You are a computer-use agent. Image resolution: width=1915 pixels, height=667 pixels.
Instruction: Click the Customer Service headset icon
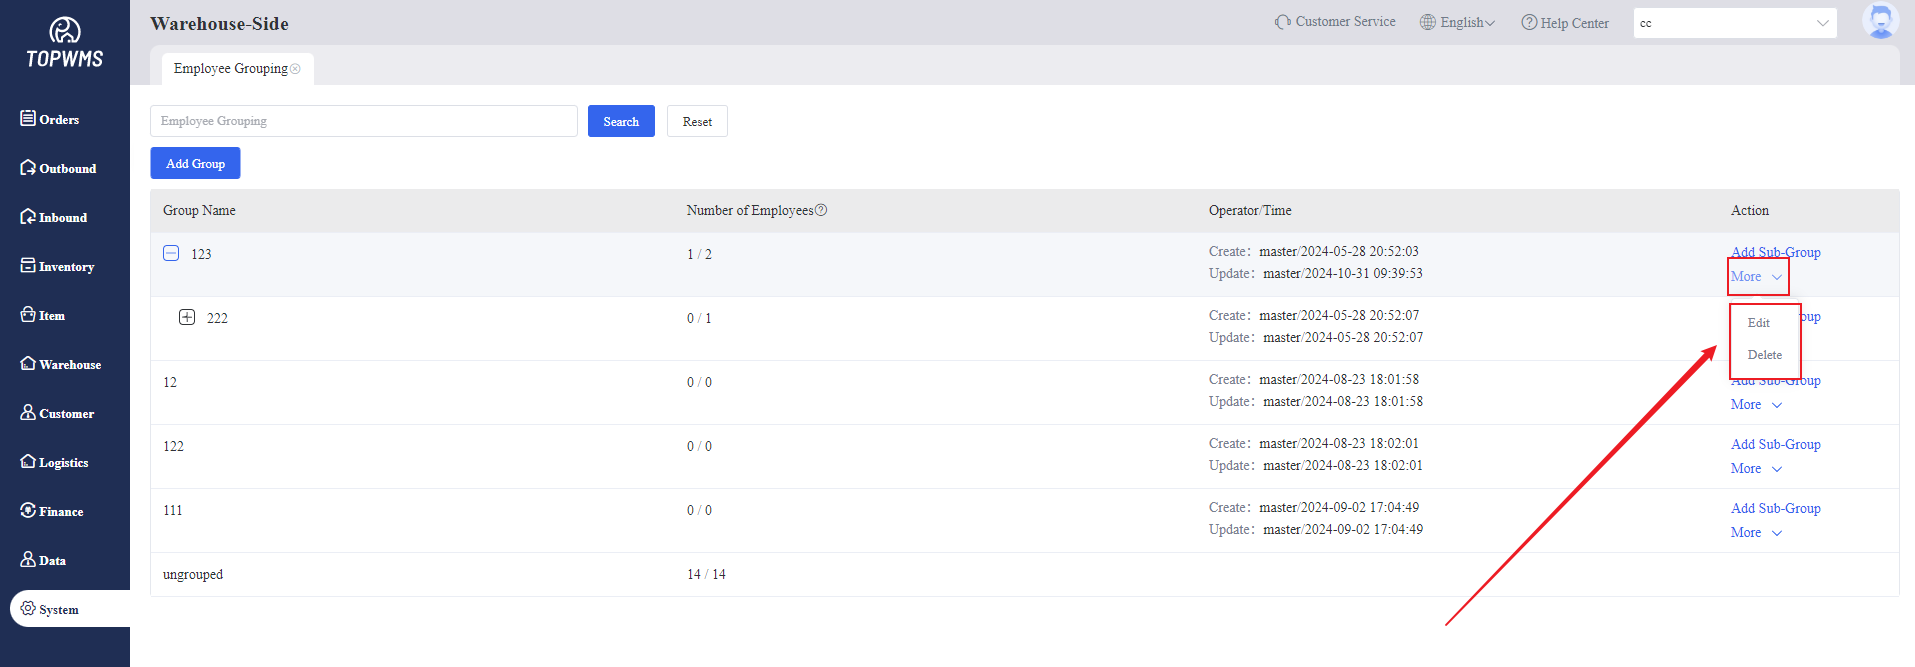1282,22
